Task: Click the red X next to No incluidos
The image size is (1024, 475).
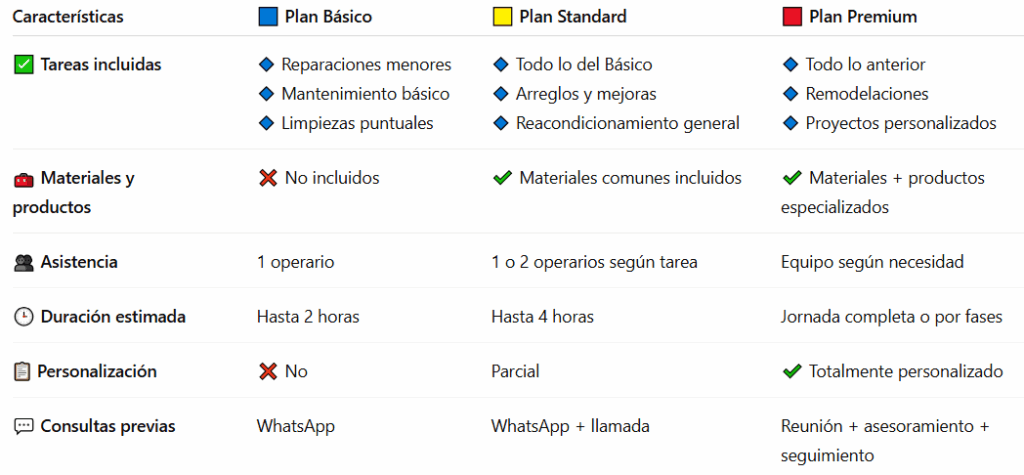Action: tap(267, 179)
